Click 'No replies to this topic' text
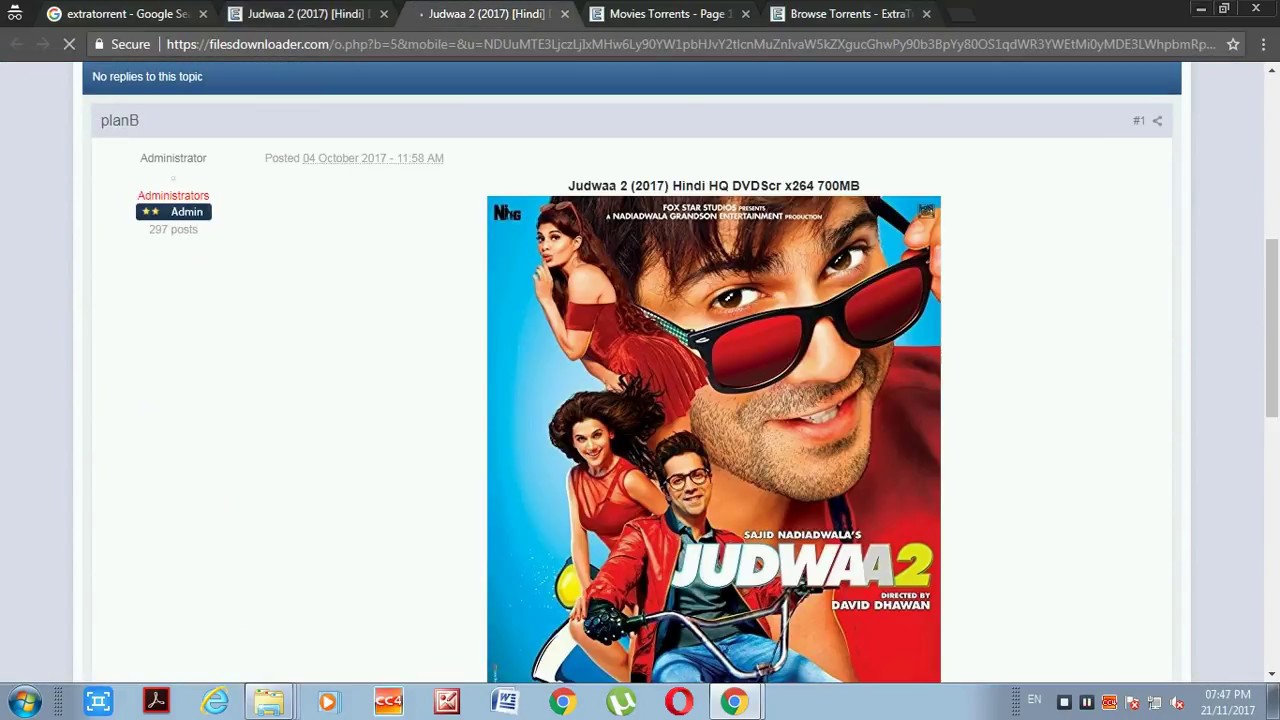The image size is (1280, 720). tap(147, 77)
